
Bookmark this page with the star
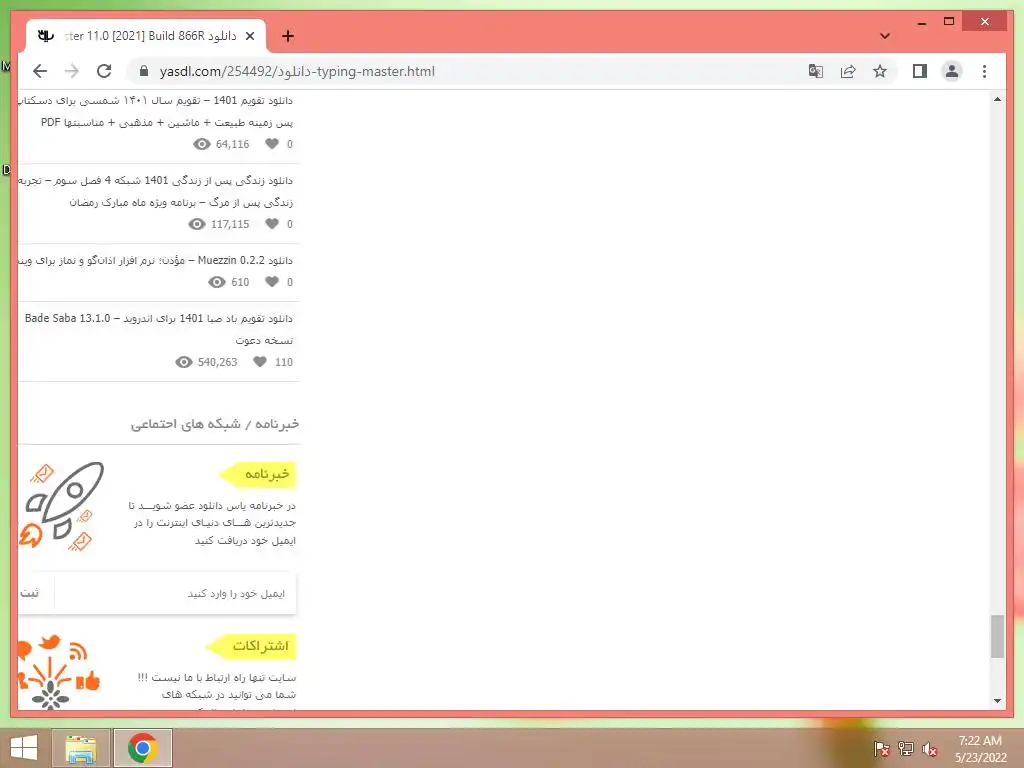[x=880, y=71]
